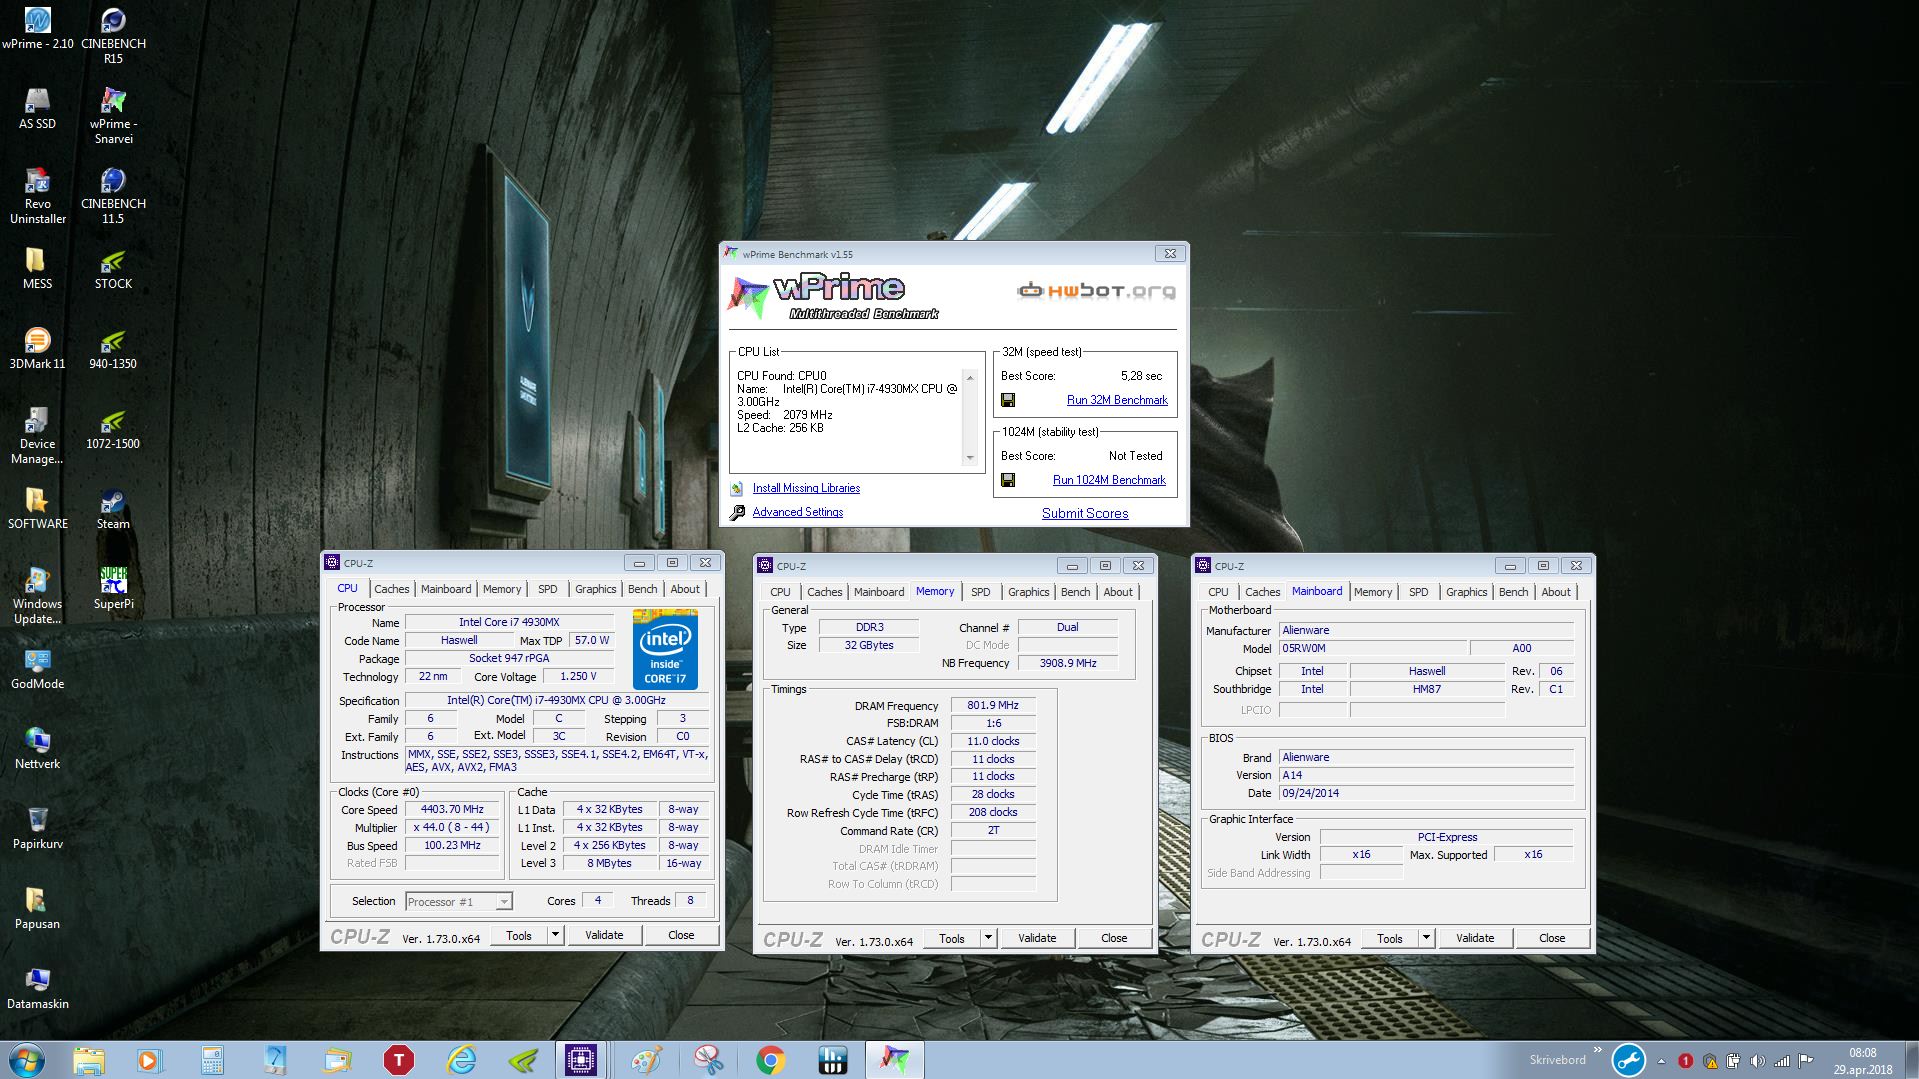Viewport: 1919px width, 1079px height.
Task: Switch to Caches tab in CPU window
Action: click(x=391, y=589)
